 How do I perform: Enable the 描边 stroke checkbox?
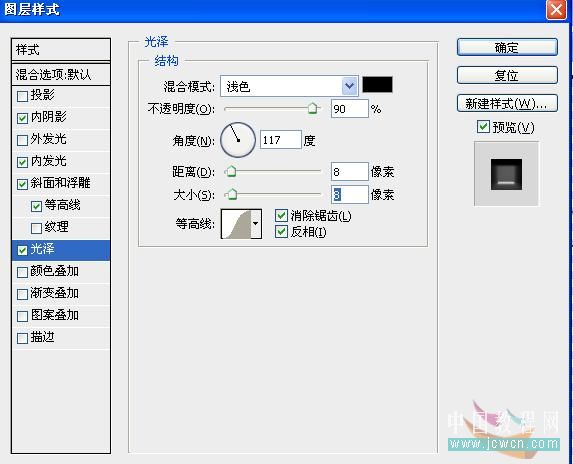[22, 338]
